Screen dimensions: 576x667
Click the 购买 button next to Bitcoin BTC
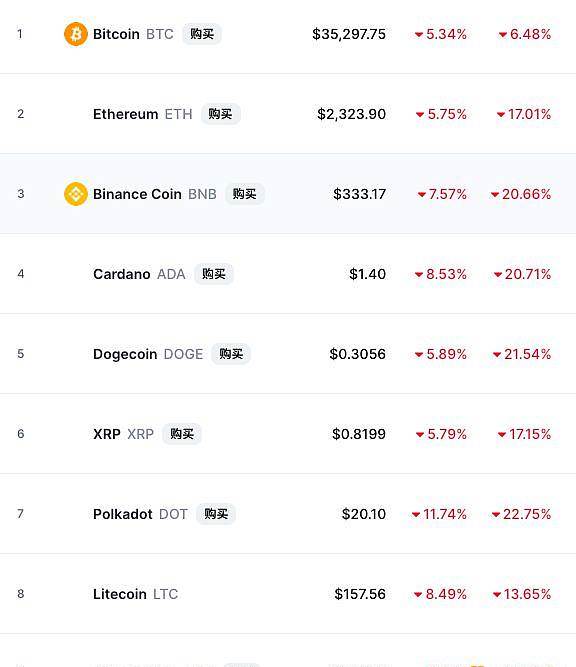tap(202, 34)
